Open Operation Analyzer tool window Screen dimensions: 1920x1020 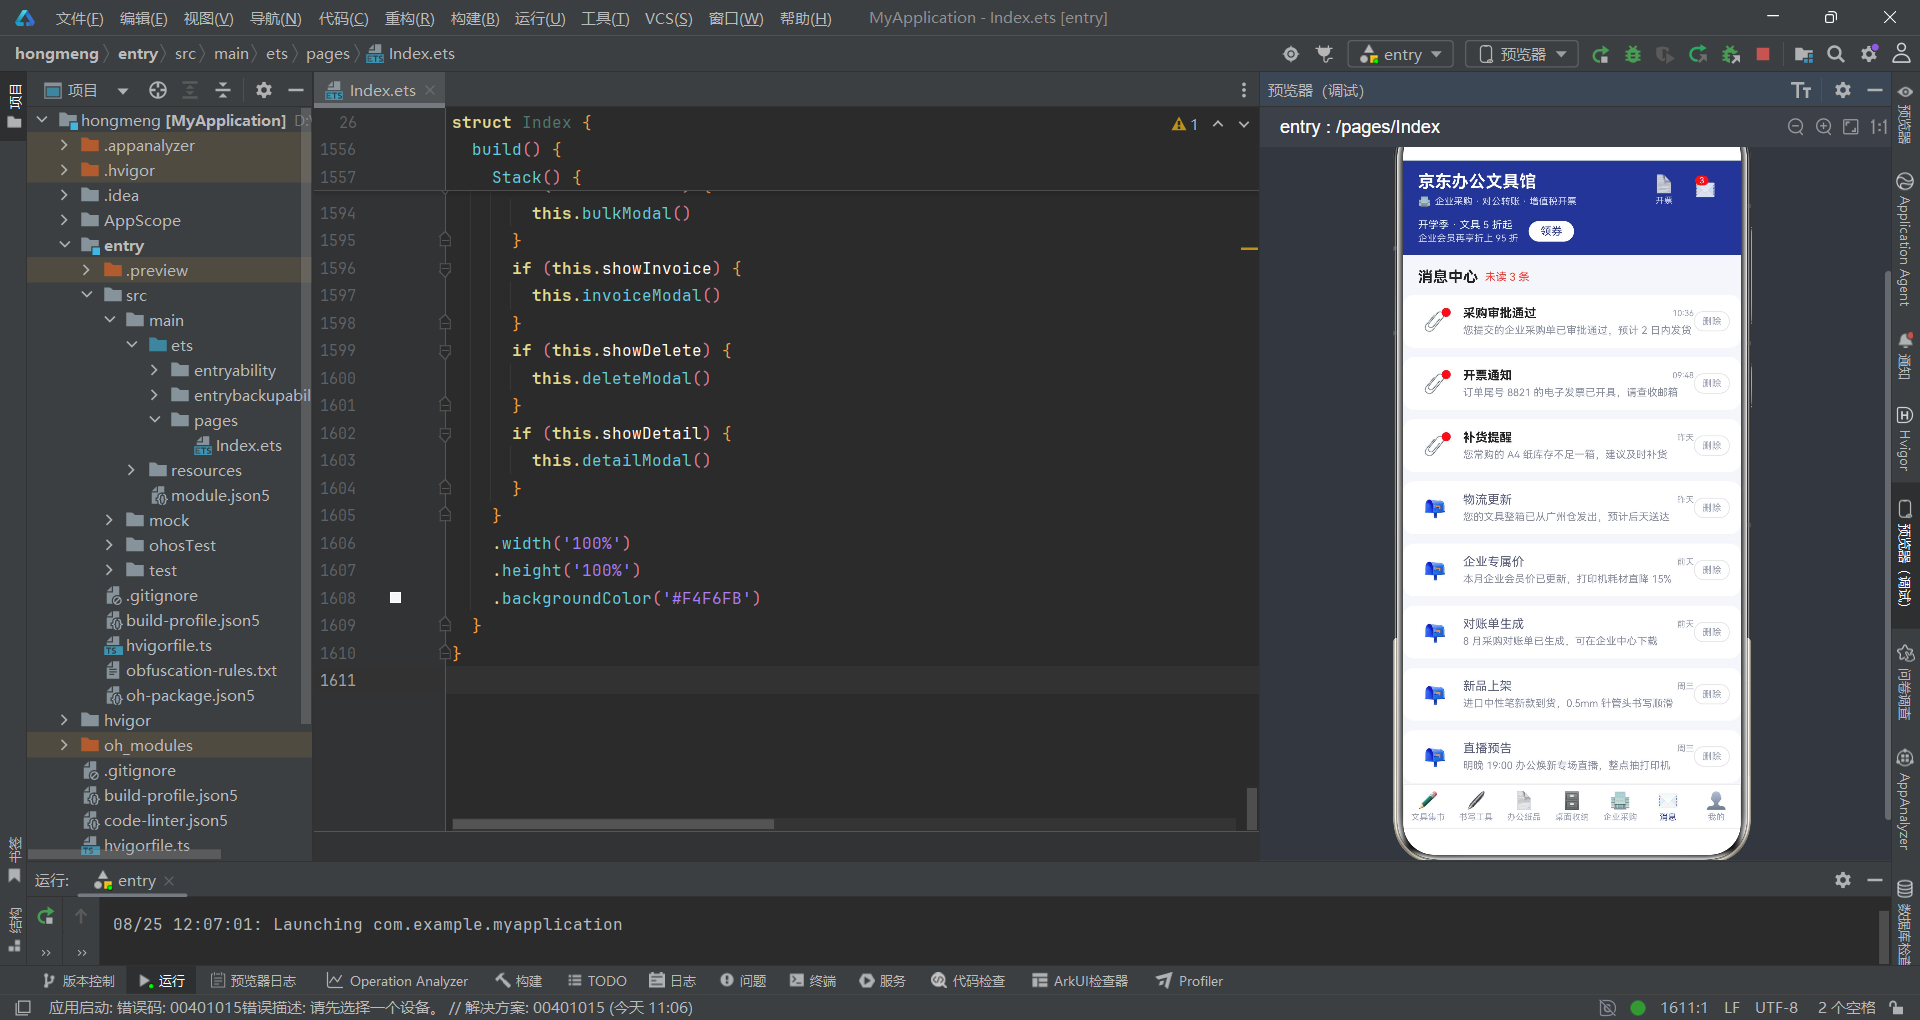(397, 981)
